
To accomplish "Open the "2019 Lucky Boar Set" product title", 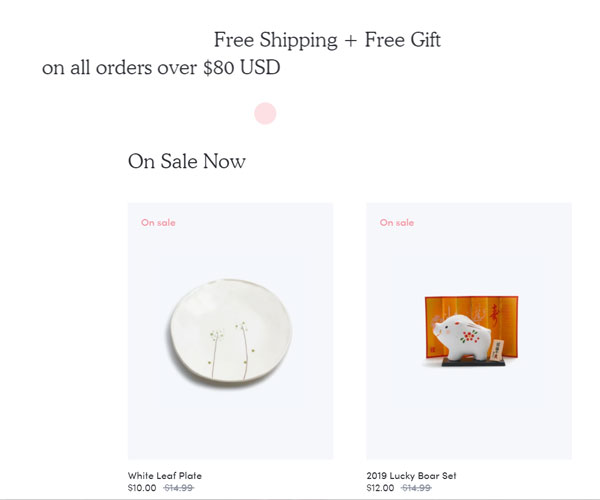I will pyautogui.click(x=413, y=475).
